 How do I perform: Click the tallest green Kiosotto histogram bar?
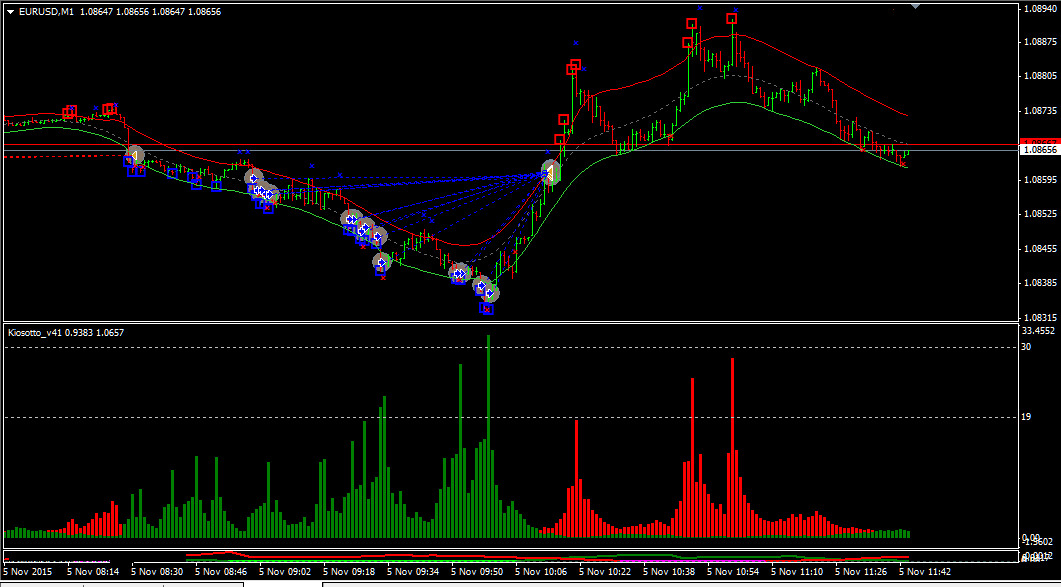tap(489, 436)
